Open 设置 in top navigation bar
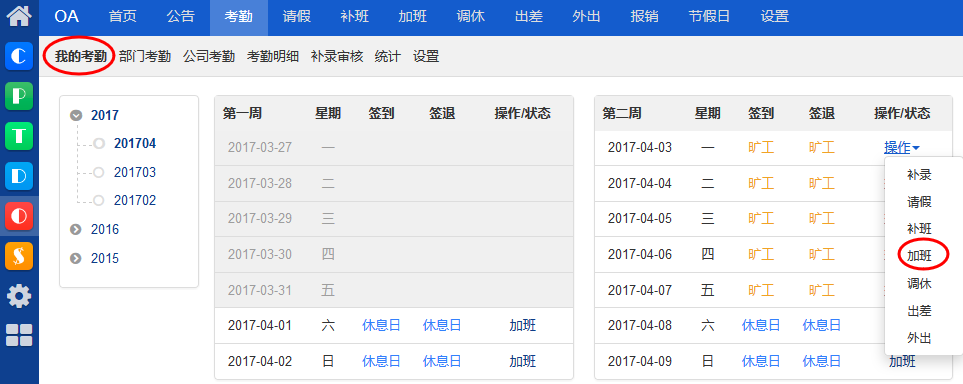Viewport: 963px width, 384px height. click(774, 17)
